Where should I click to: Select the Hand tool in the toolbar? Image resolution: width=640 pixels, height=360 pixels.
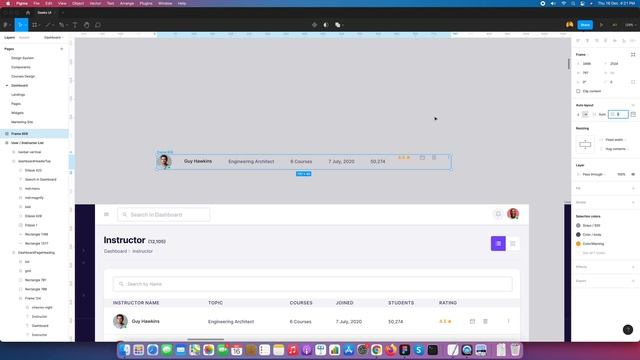point(87,25)
